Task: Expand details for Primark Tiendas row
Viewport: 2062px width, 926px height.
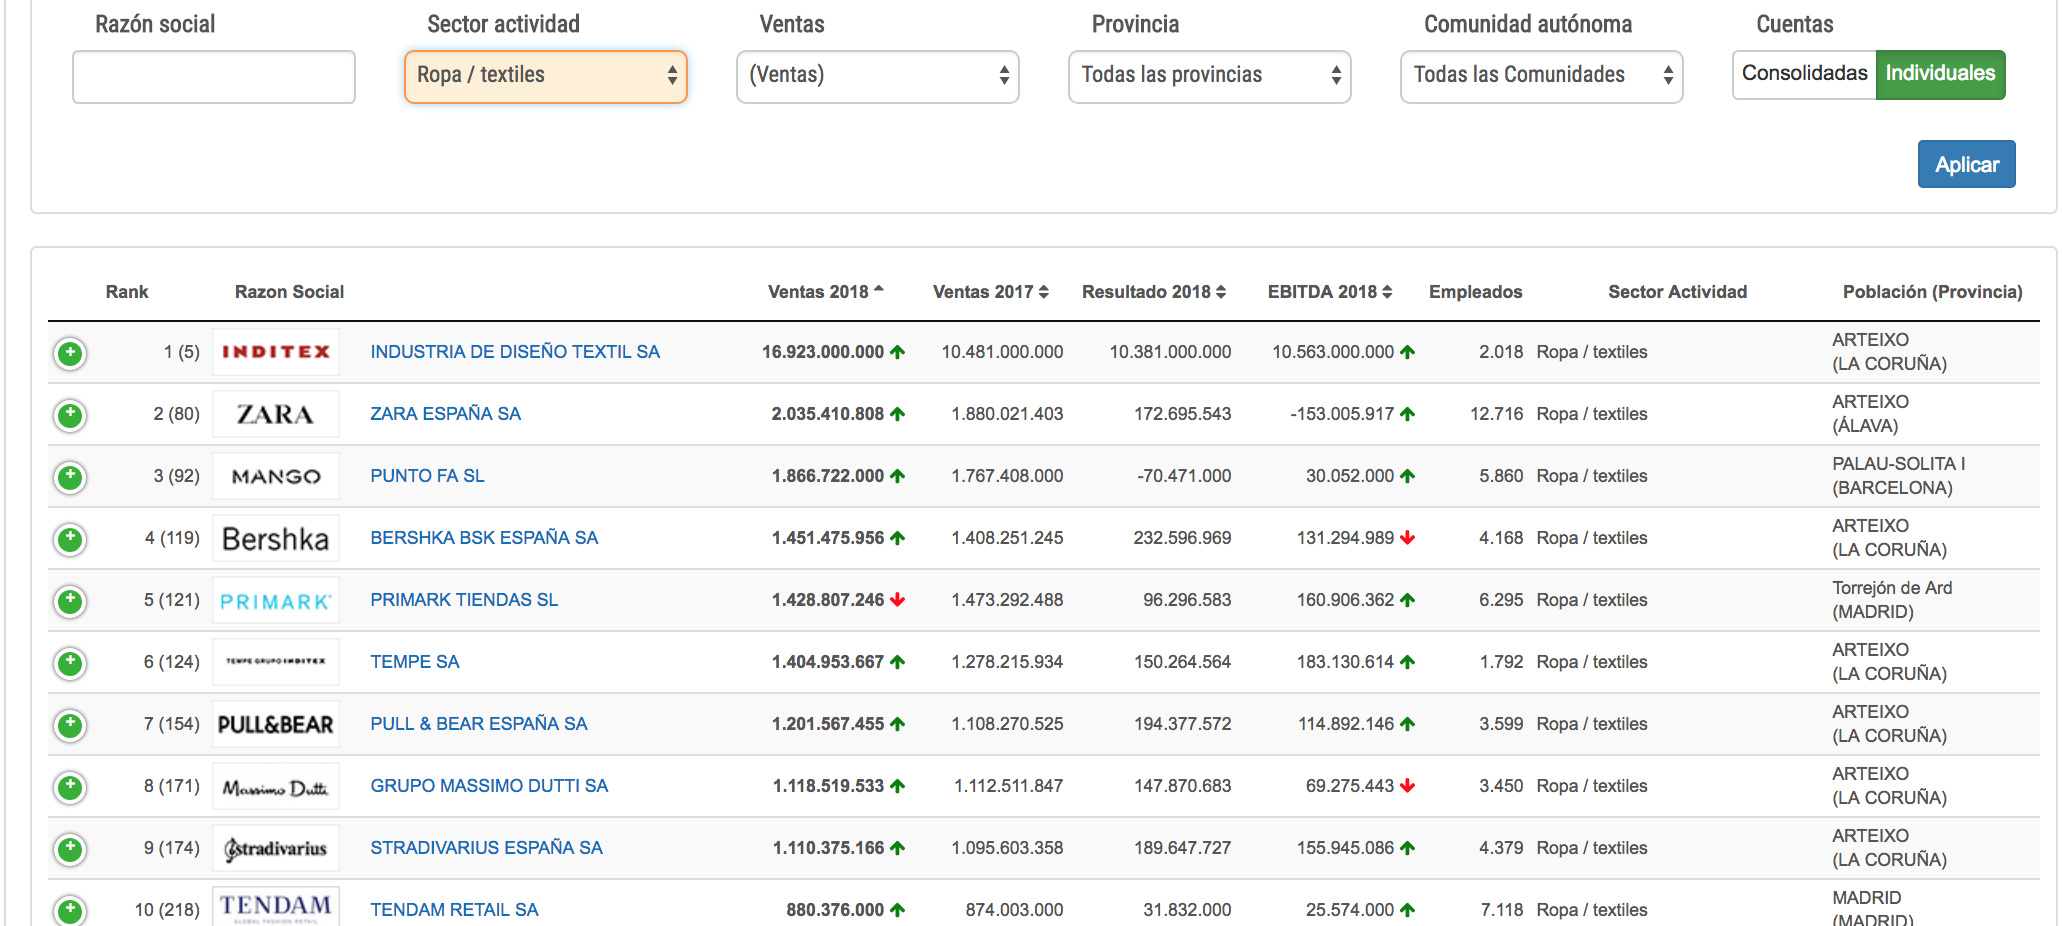Action: click(70, 601)
